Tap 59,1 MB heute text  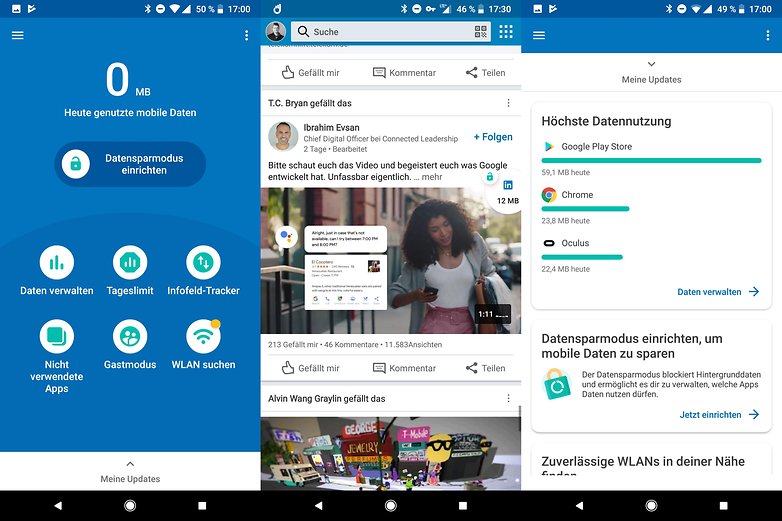tap(566, 173)
